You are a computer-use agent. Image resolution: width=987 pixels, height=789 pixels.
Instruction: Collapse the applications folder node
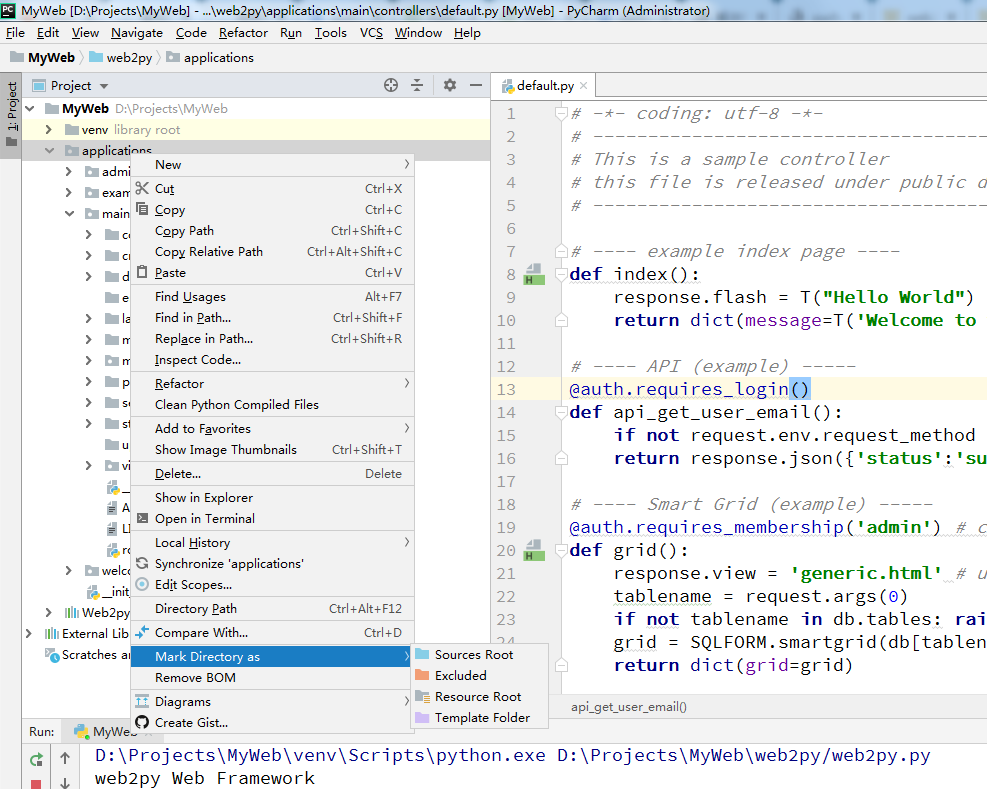coord(50,150)
